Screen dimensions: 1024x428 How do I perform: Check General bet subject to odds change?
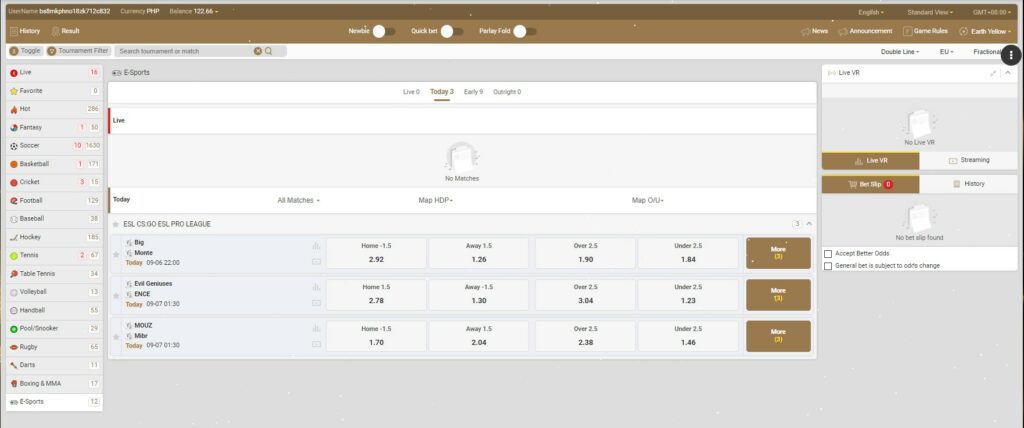tap(828, 266)
